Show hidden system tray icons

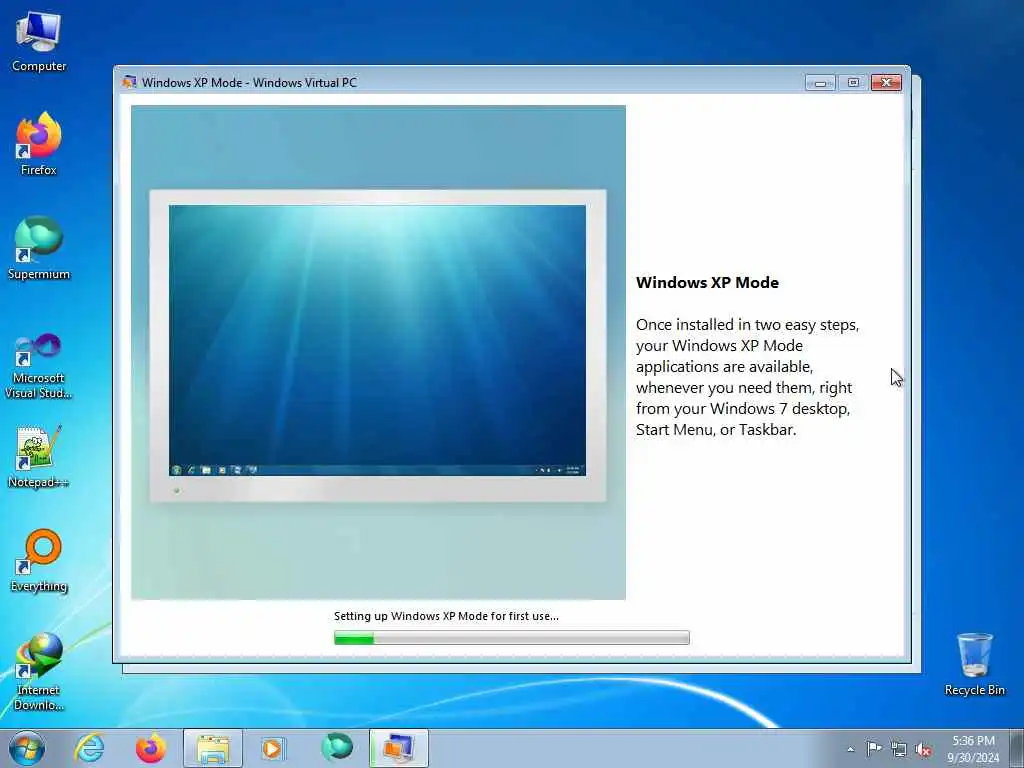coord(850,749)
